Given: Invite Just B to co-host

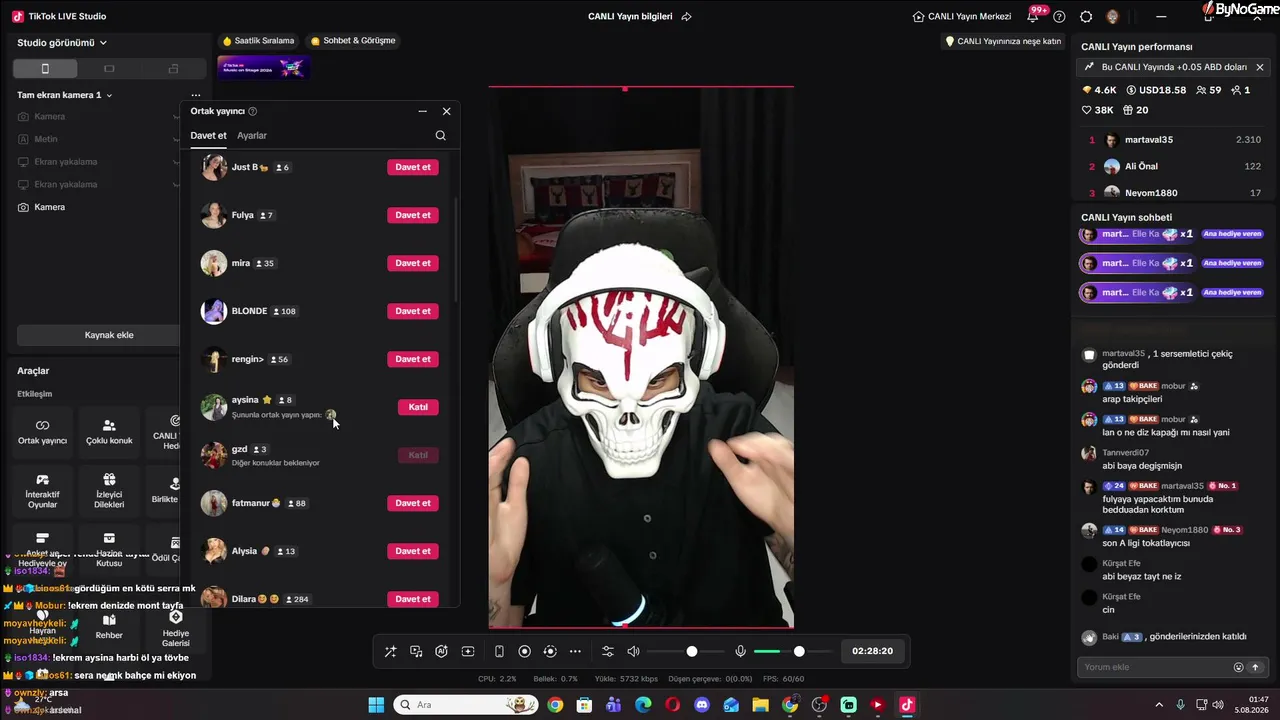Looking at the screenshot, I should pos(413,167).
